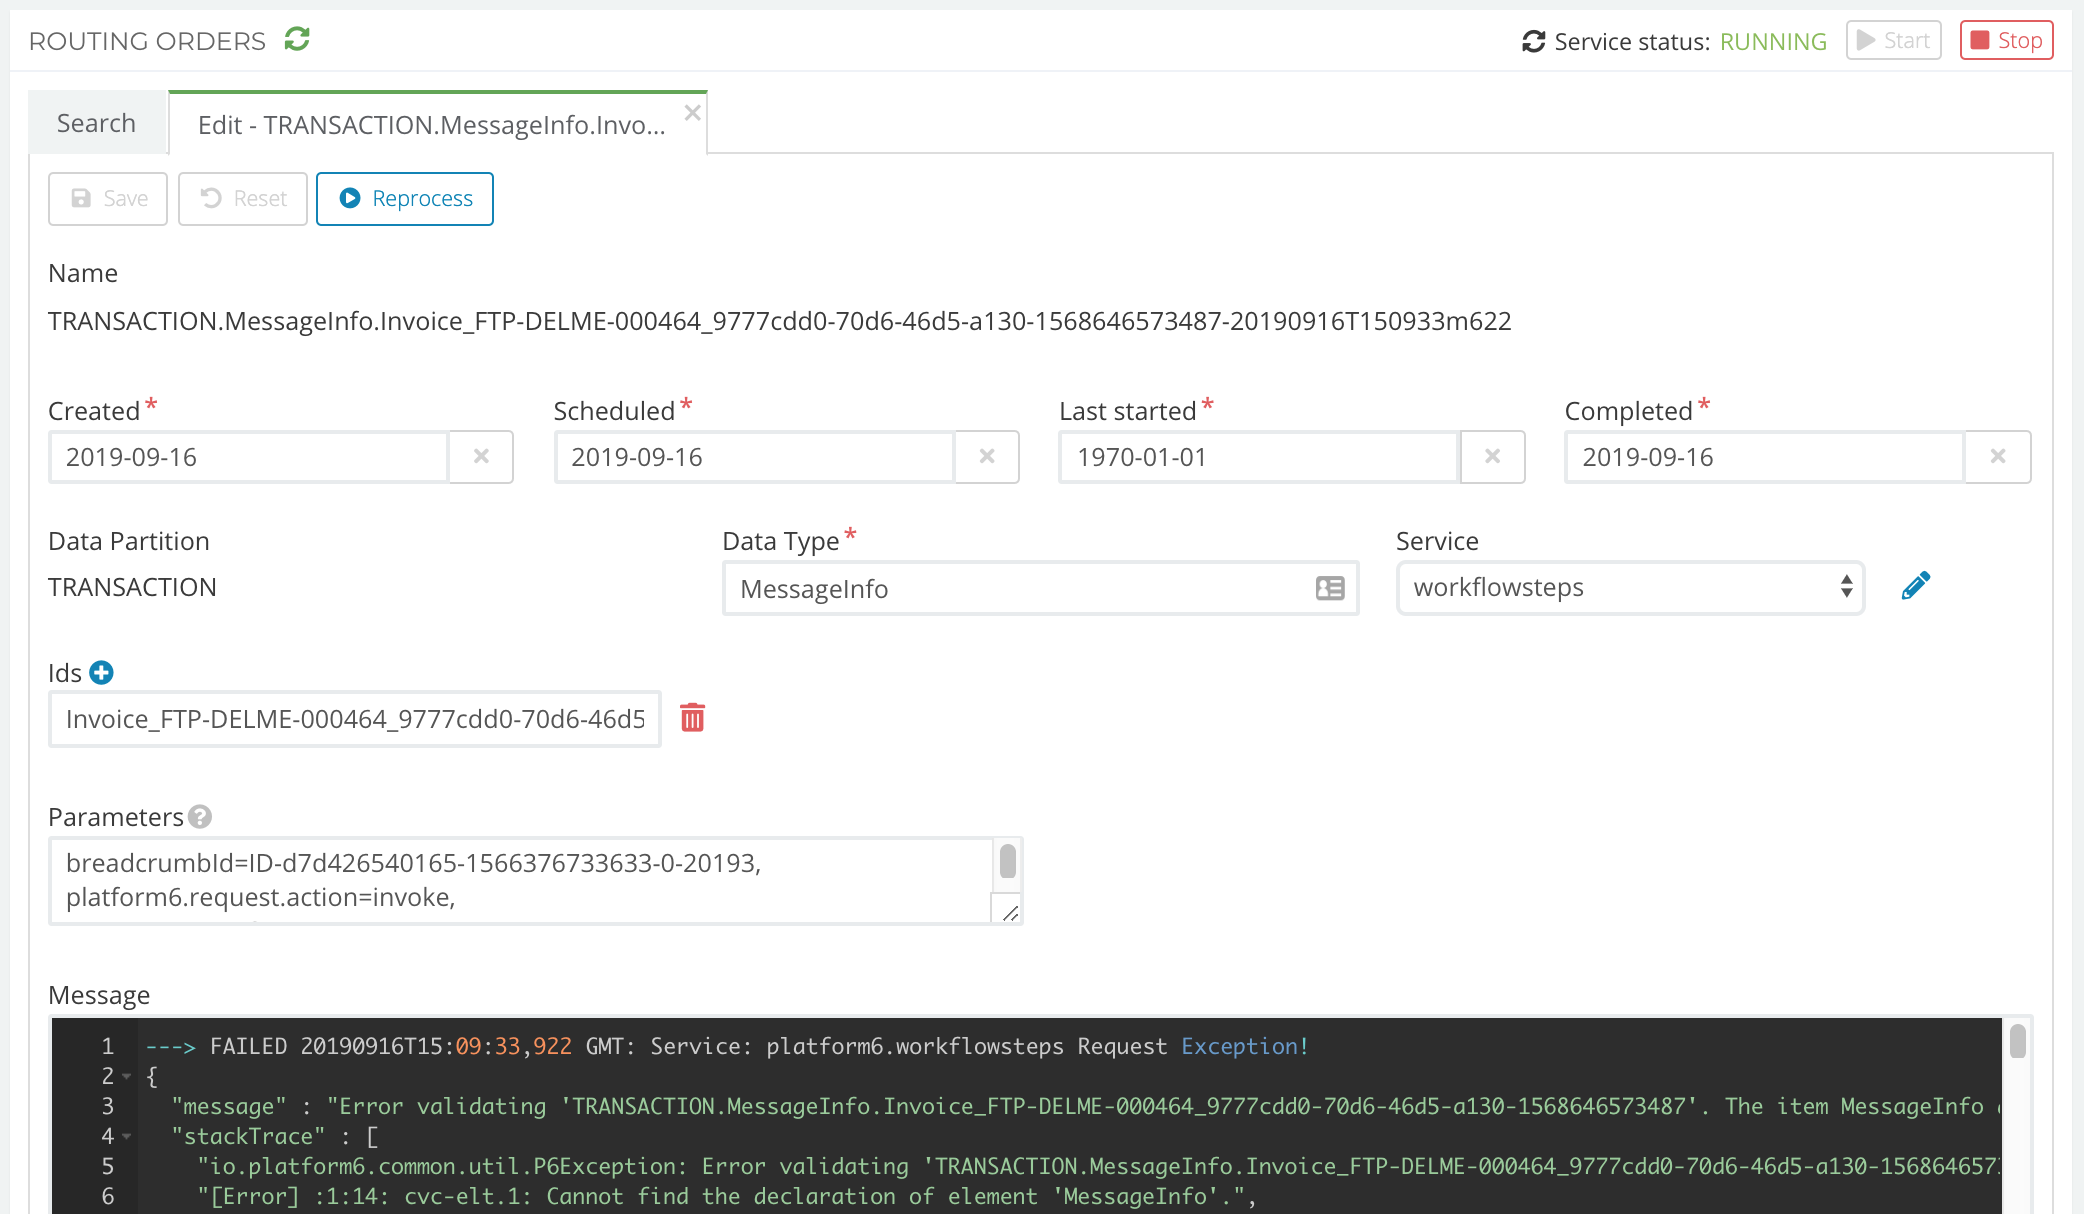The width and height of the screenshot is (2084, 1214).
Task: Collapse the stackTrace array on line 4
Action: [x=126, y=1136]
